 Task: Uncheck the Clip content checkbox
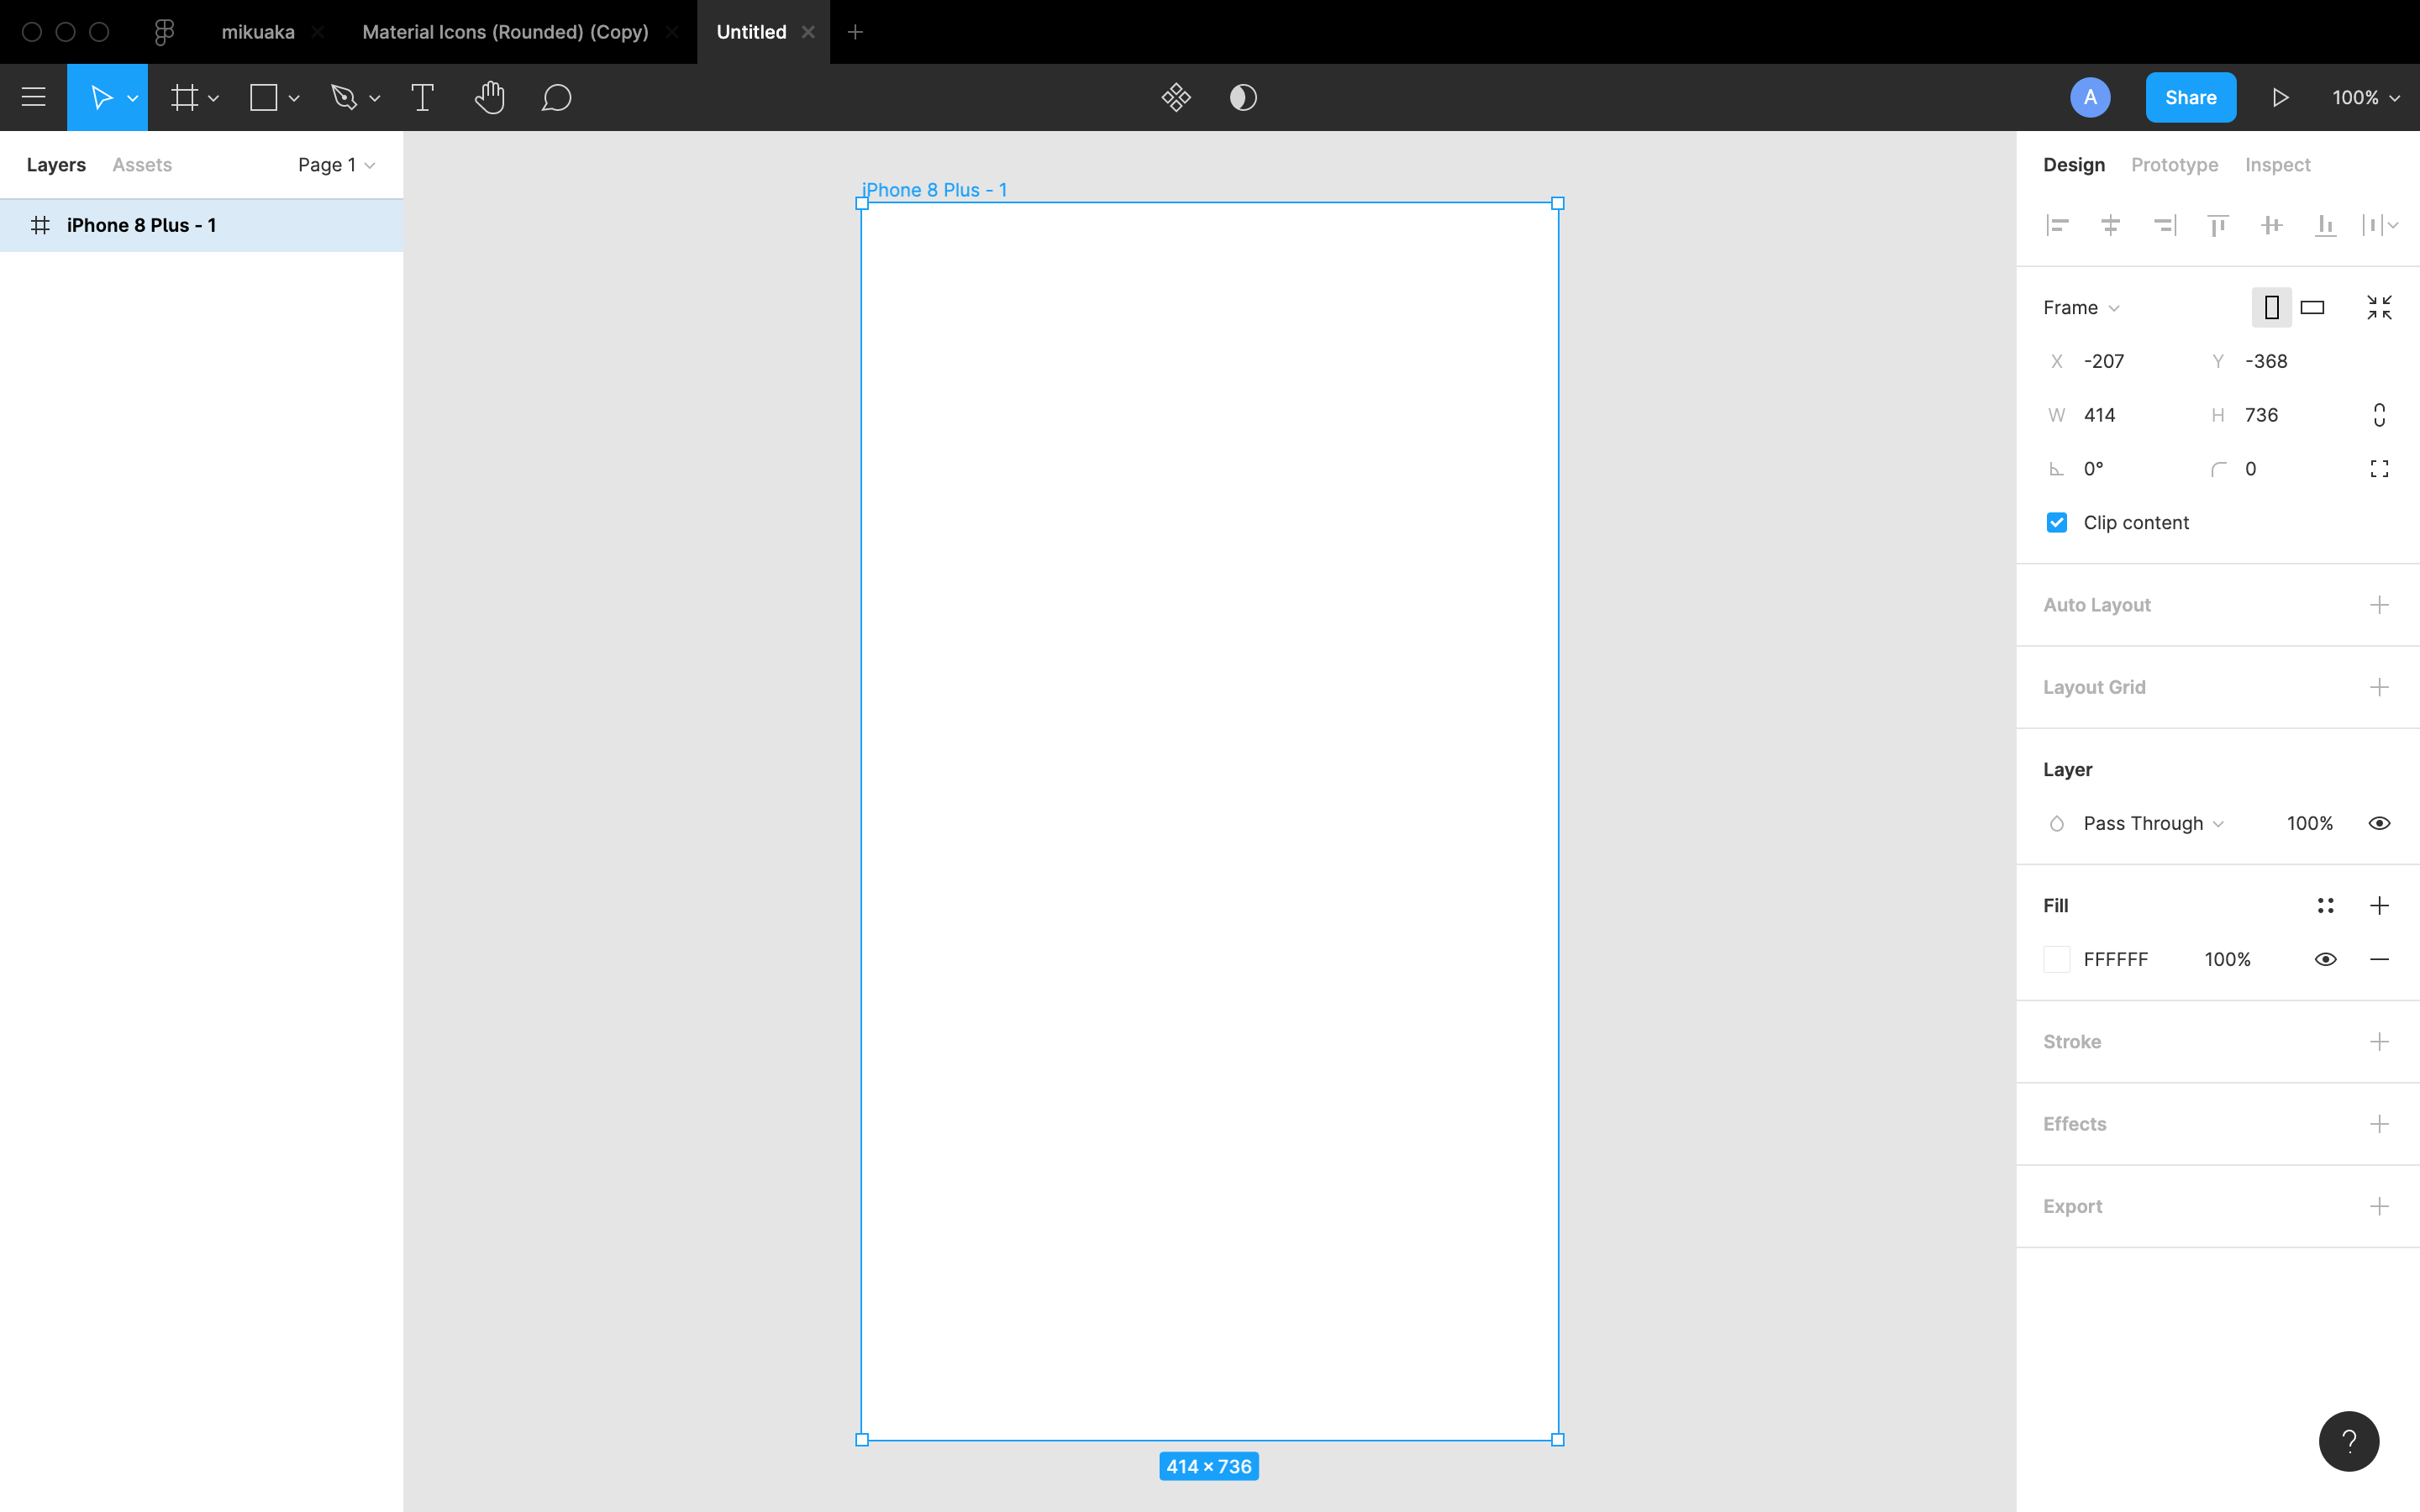(2056, 522)
